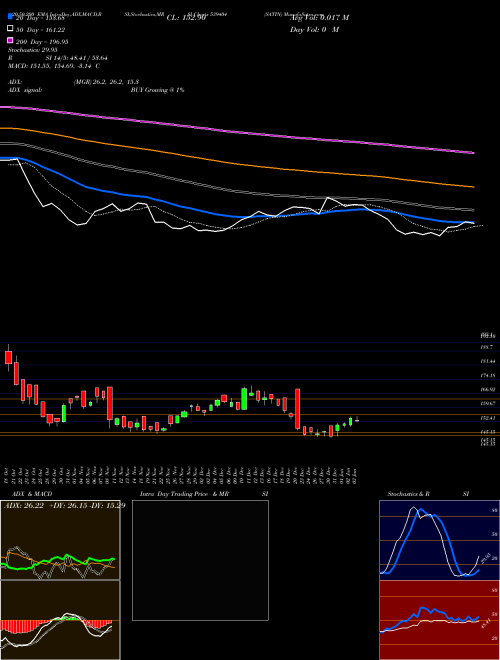Click the magenta 200 Day legend swatch

[11, 40]
